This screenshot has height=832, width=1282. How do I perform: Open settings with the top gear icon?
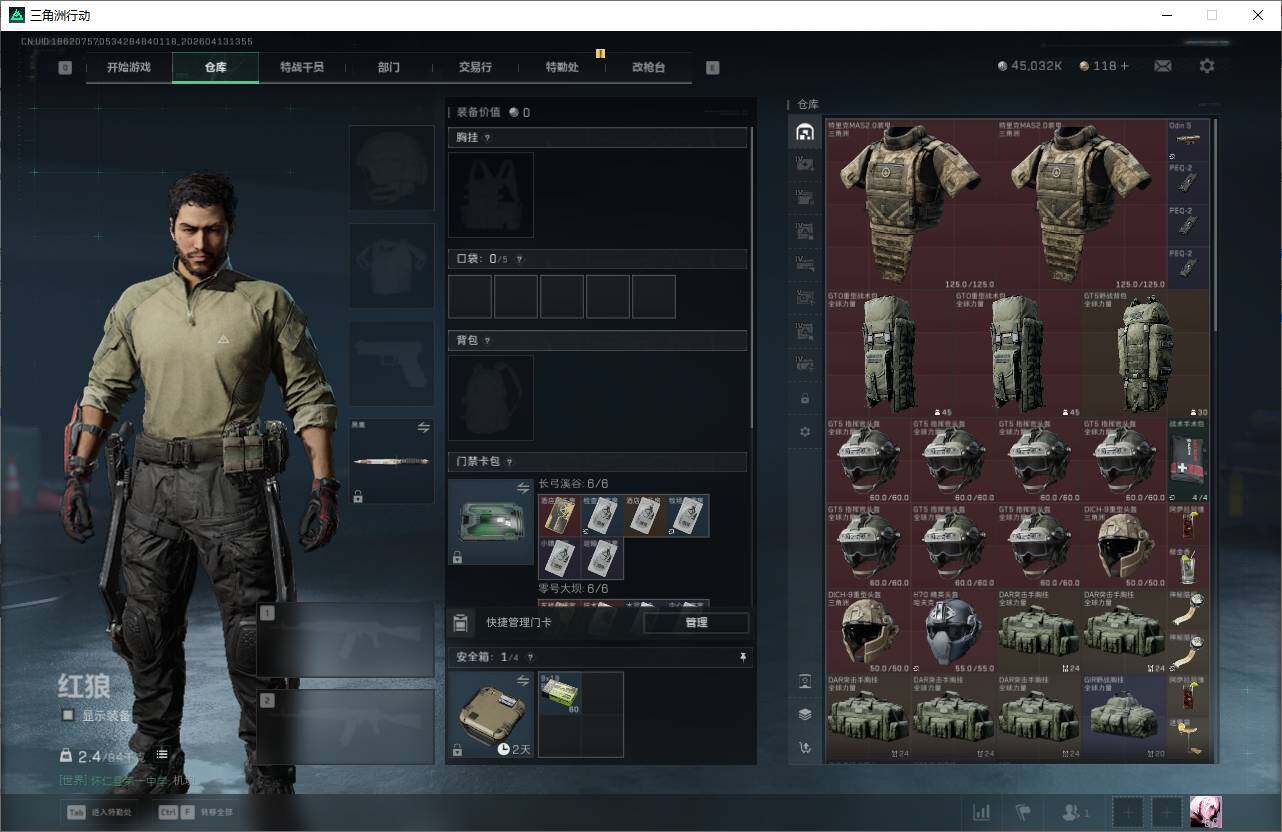tap(1207, 66)
